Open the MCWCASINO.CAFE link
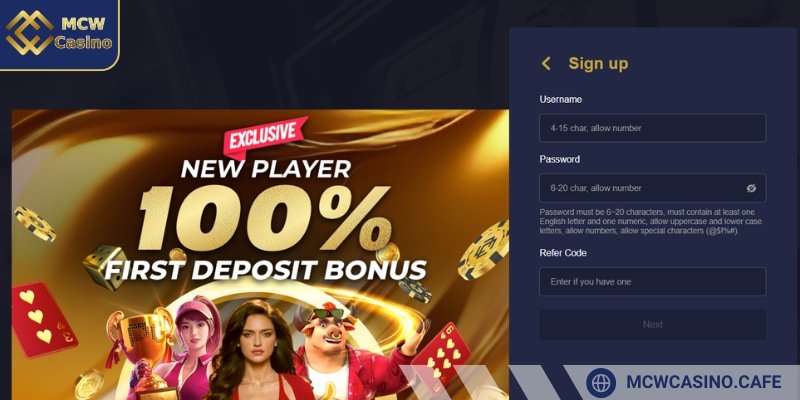The width and height of the screenshot is (800, 400). tap(704, 382)
